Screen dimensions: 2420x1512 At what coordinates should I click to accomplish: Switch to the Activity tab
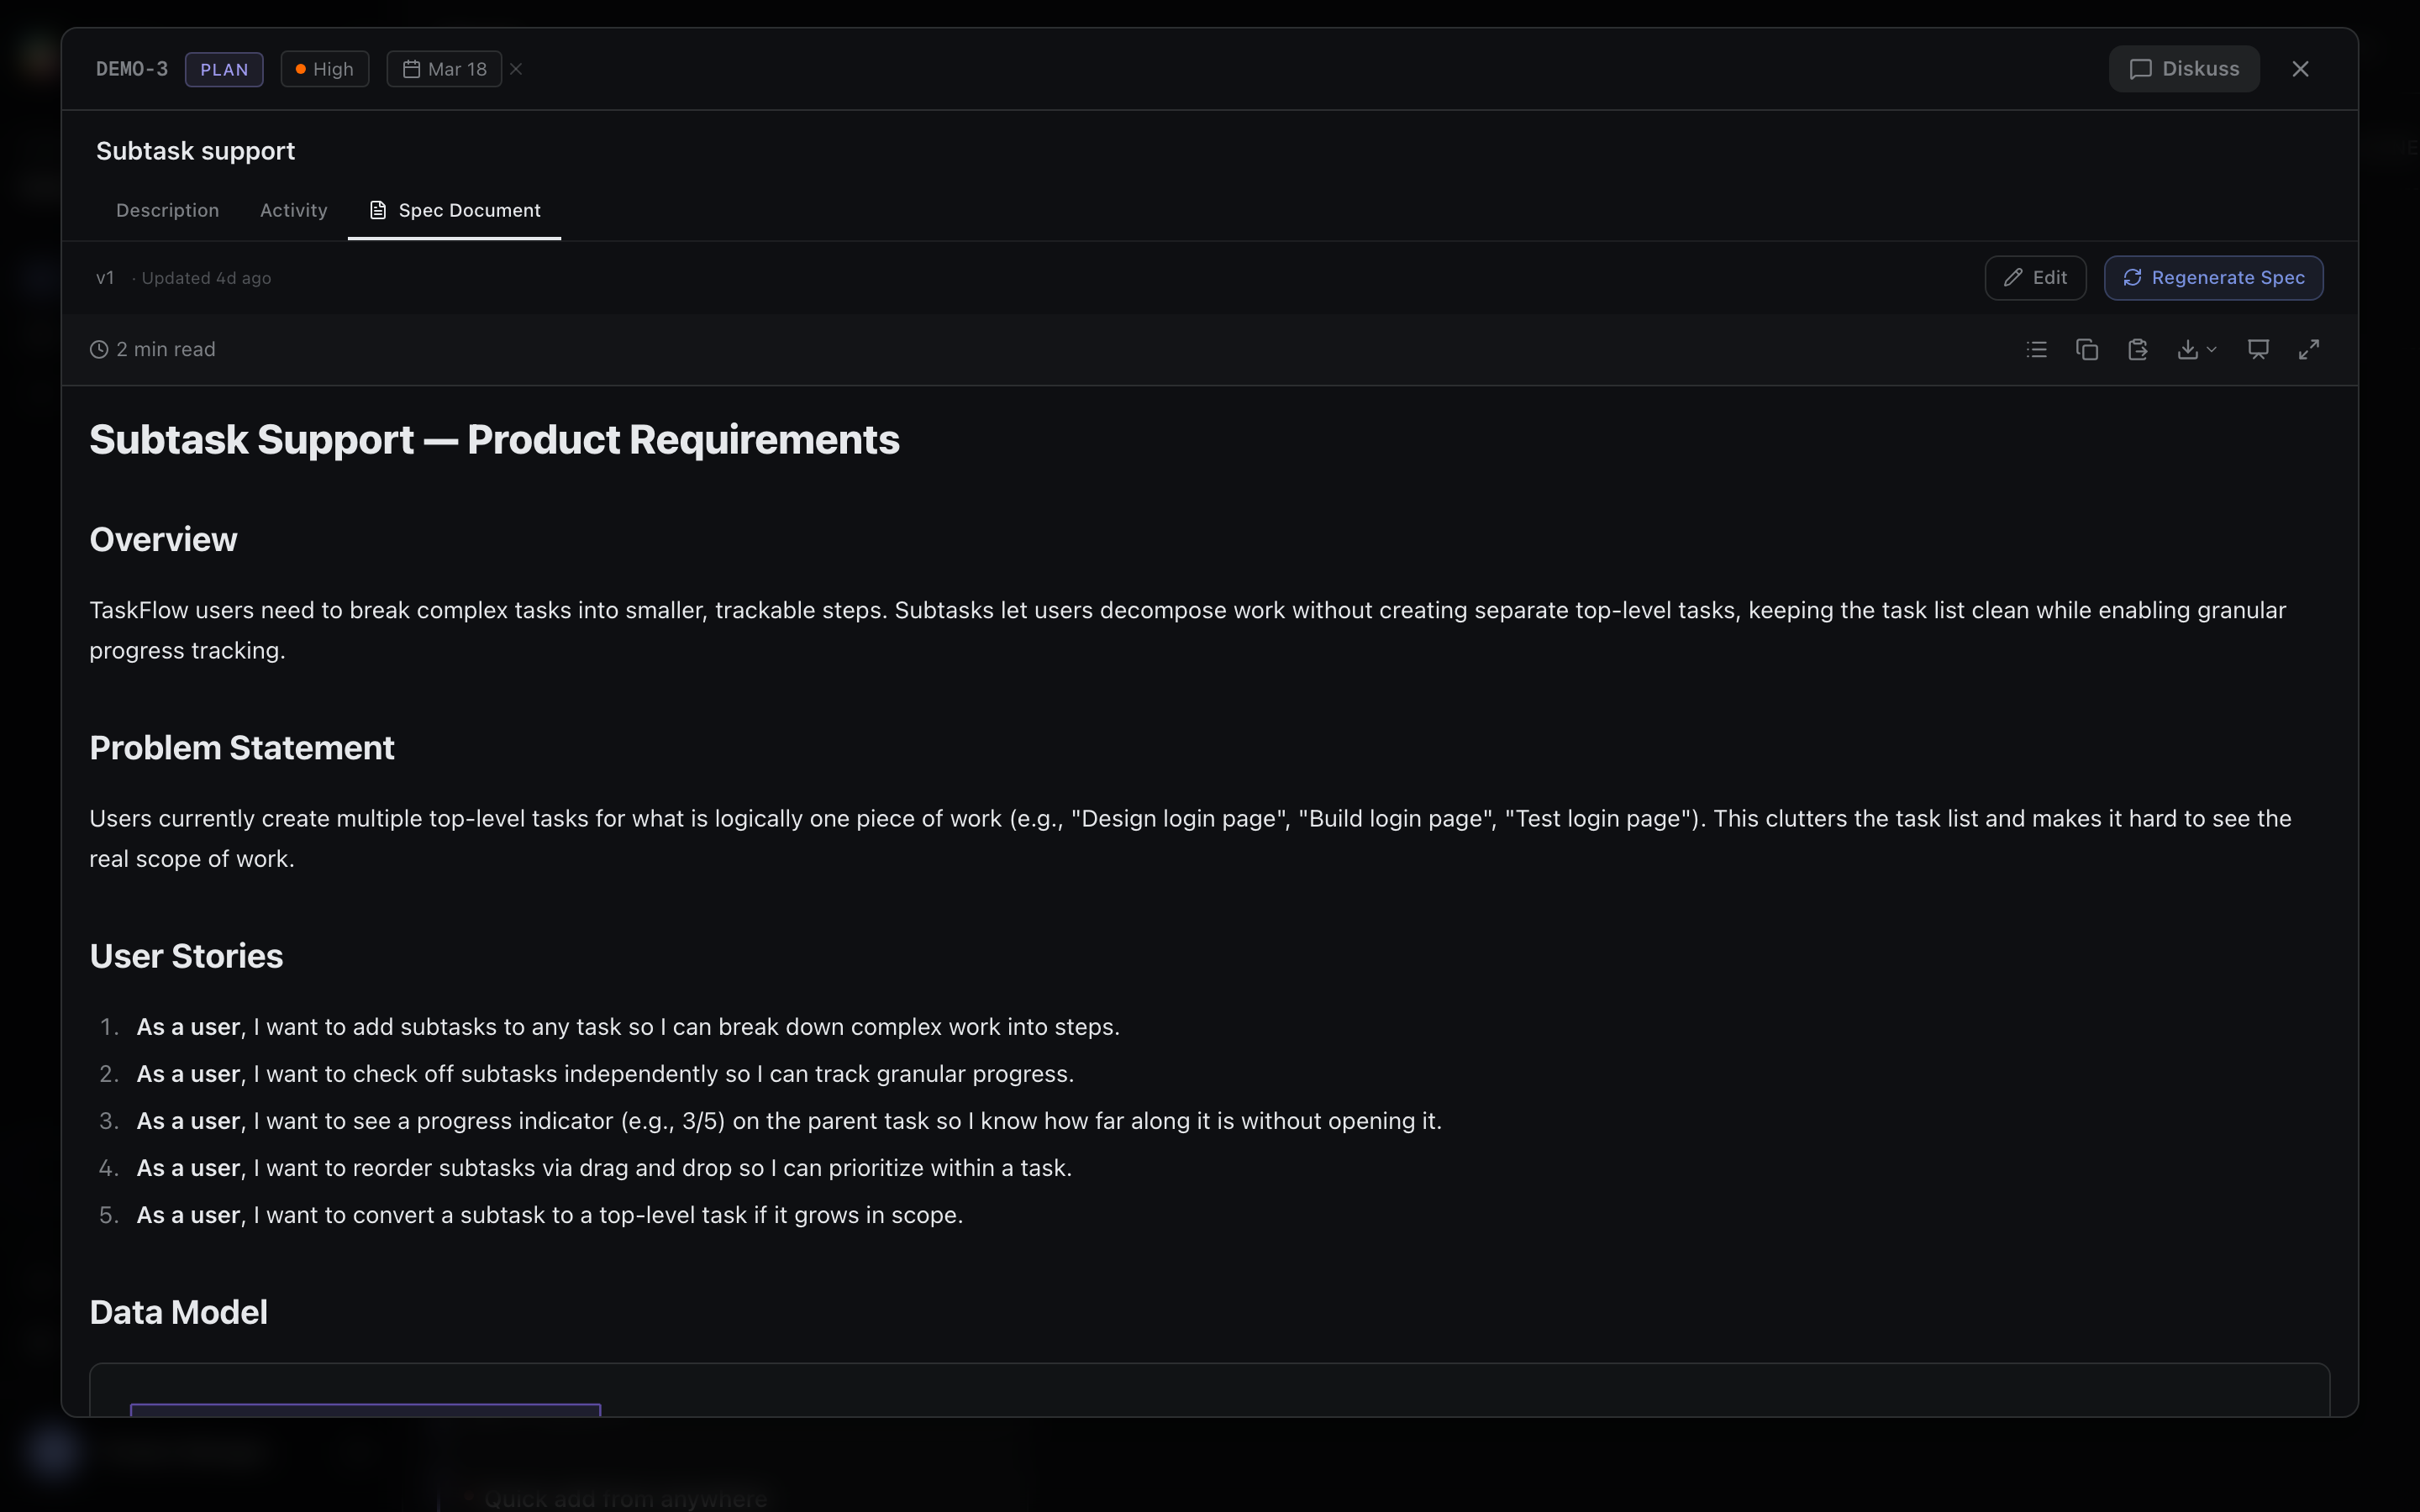click(x=292, y=210)
